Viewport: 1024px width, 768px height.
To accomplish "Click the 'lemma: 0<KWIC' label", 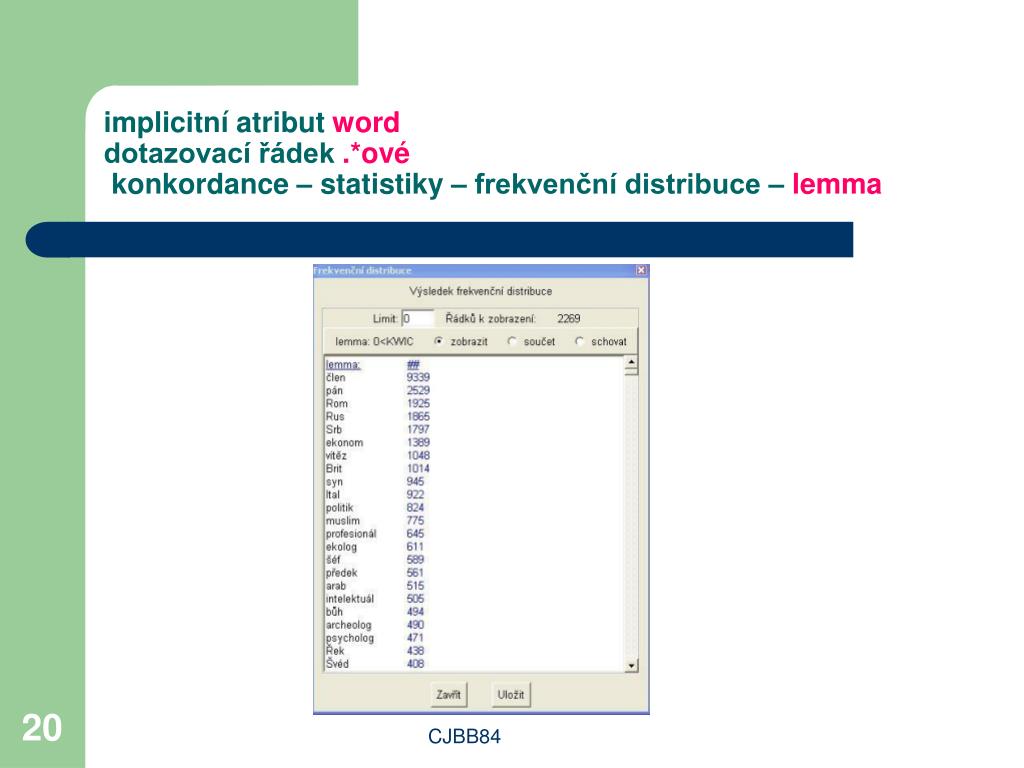I will point(374,342).
